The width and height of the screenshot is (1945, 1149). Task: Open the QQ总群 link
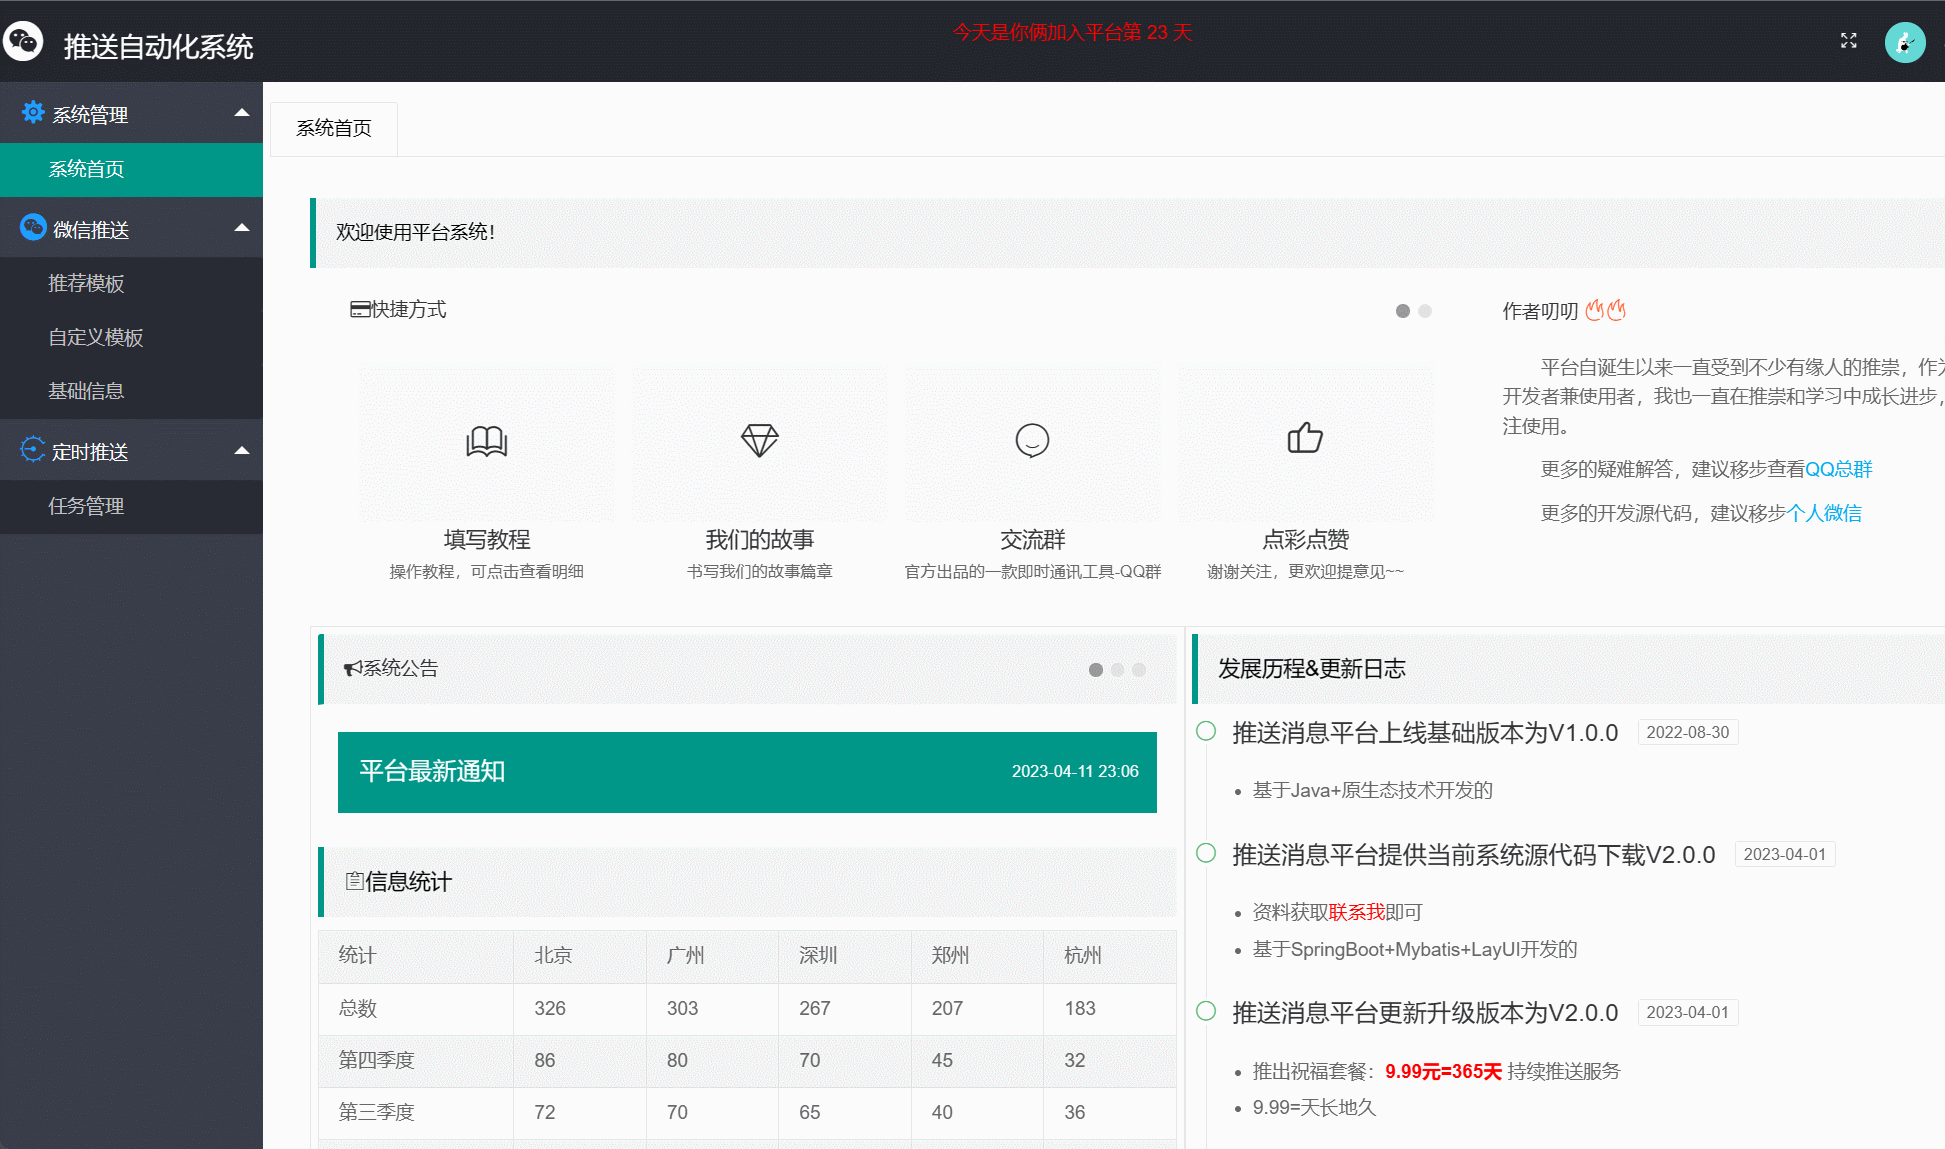pos(1838,469)
